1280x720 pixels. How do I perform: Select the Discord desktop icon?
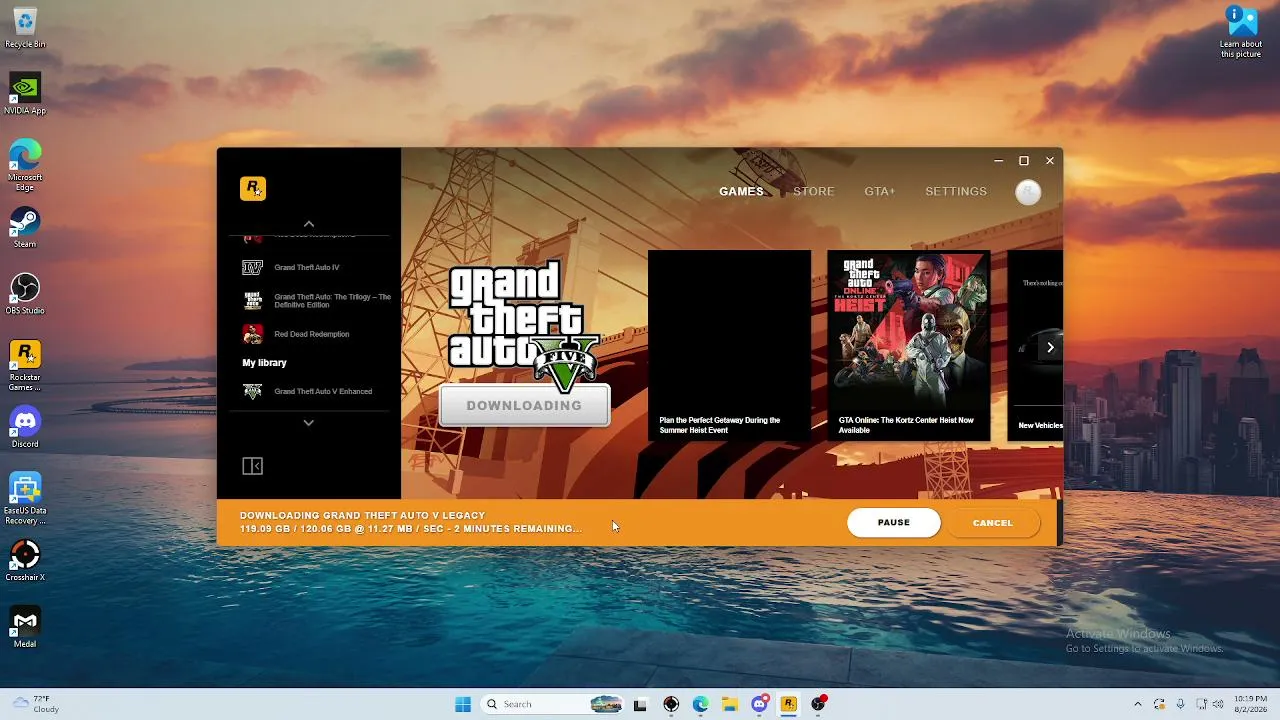tap(25, 428)
